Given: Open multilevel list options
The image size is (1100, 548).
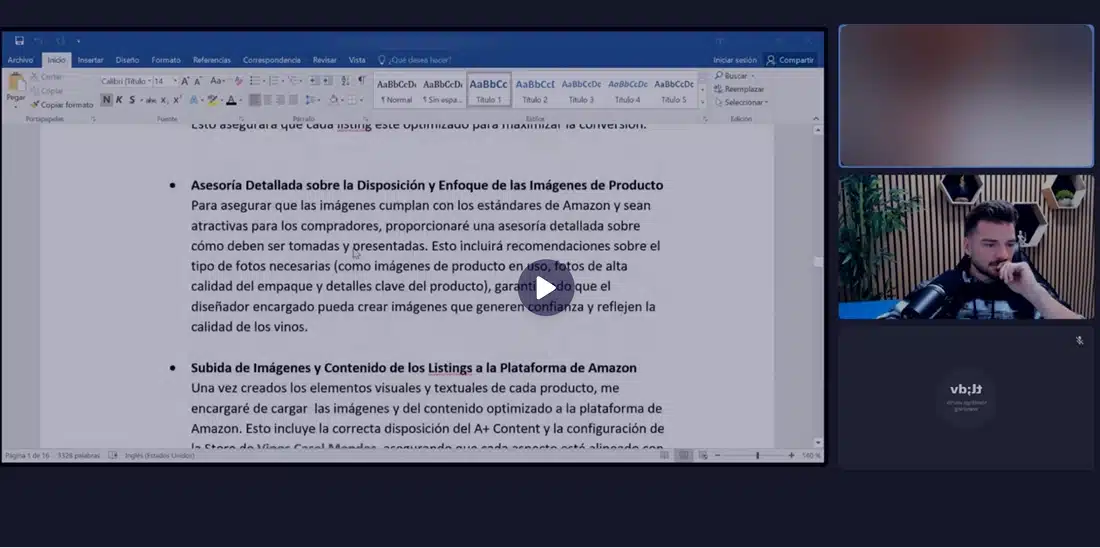Looking at the screenshot, I should click(x=294, y=81).
